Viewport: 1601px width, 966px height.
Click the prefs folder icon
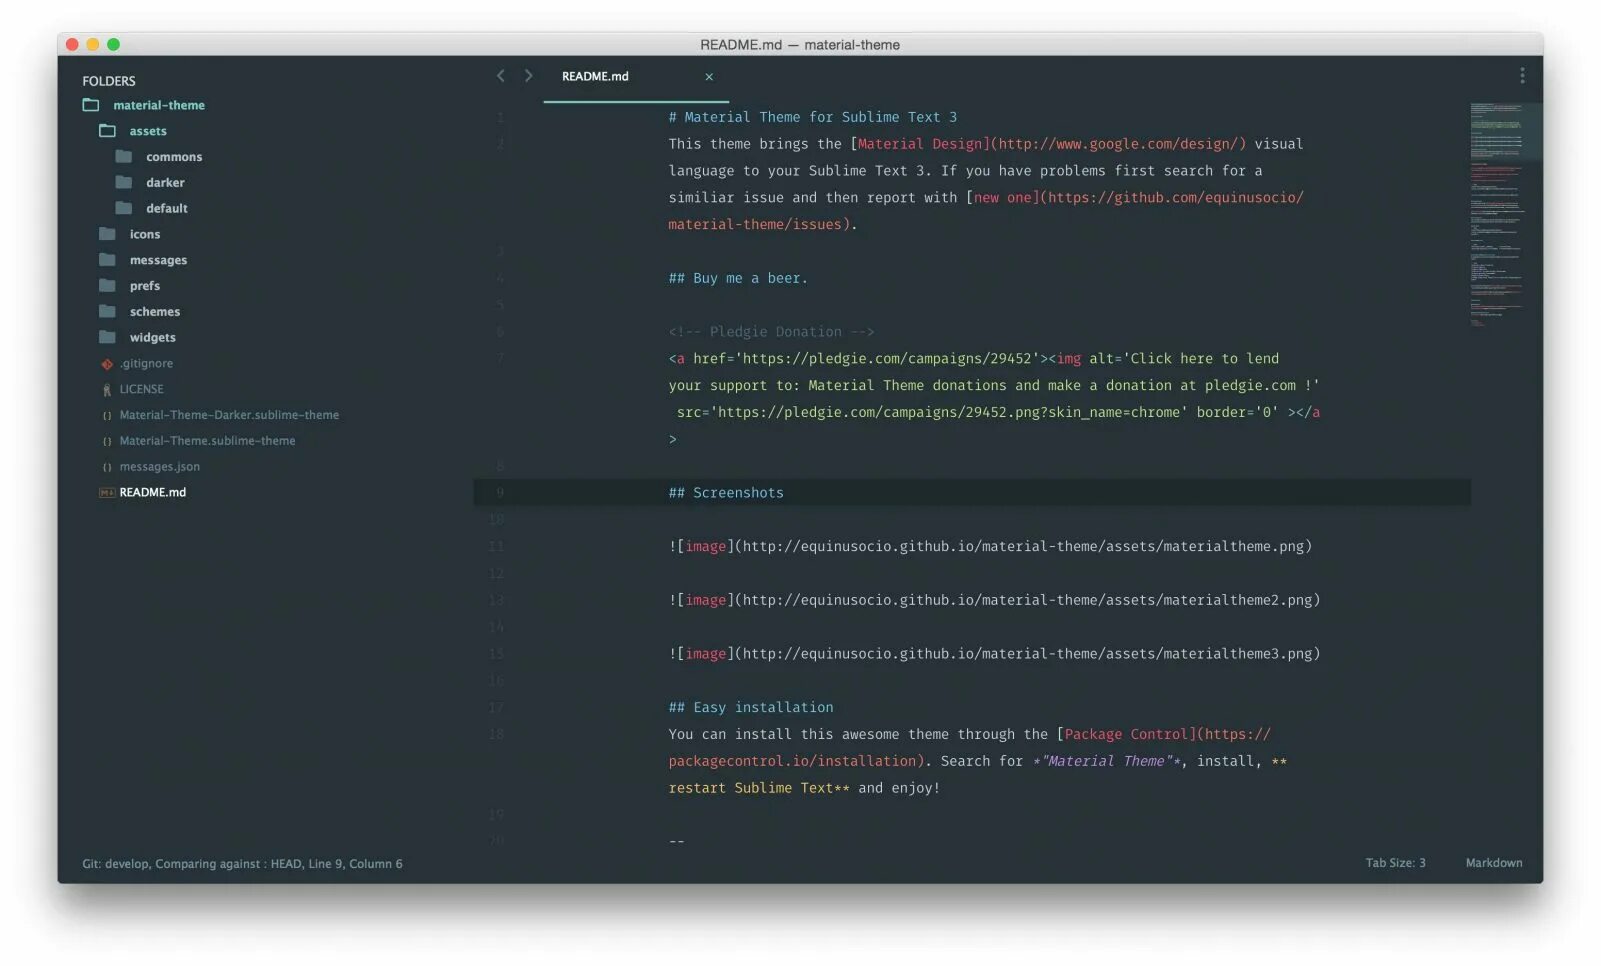108,286
